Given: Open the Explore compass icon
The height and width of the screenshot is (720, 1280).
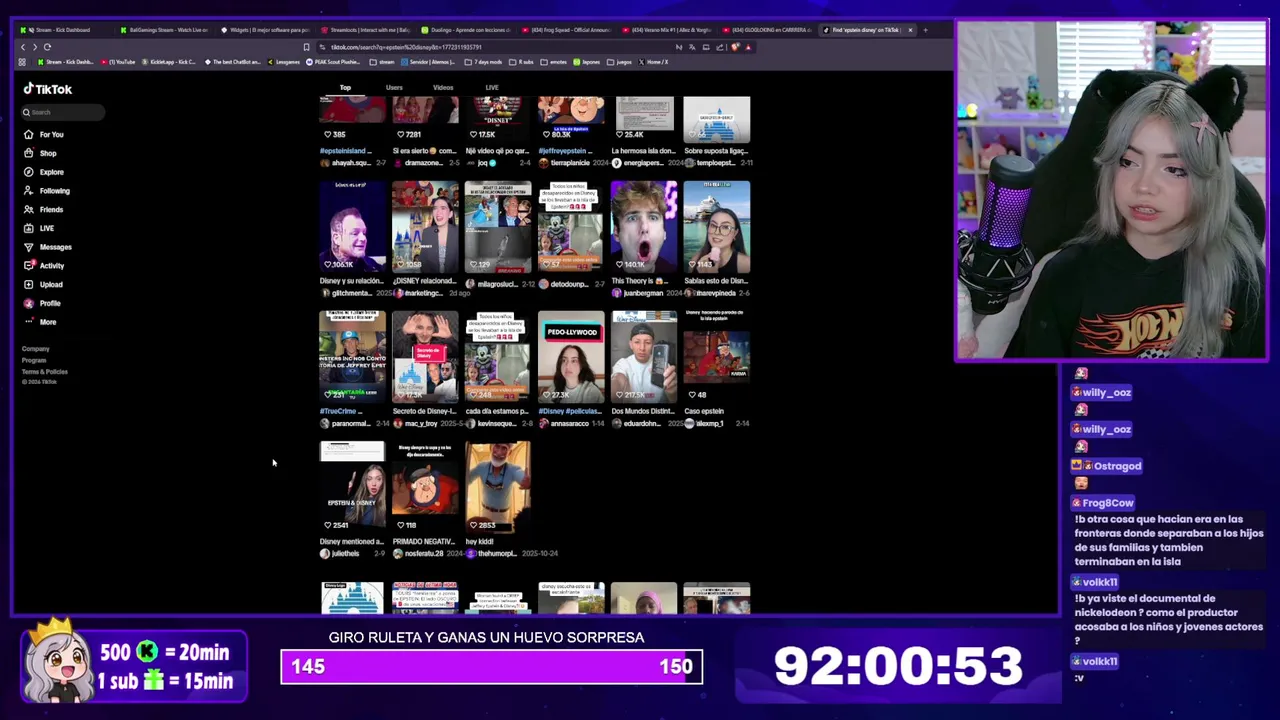Looking at the screenshot, I should click(x=27, y=172).
